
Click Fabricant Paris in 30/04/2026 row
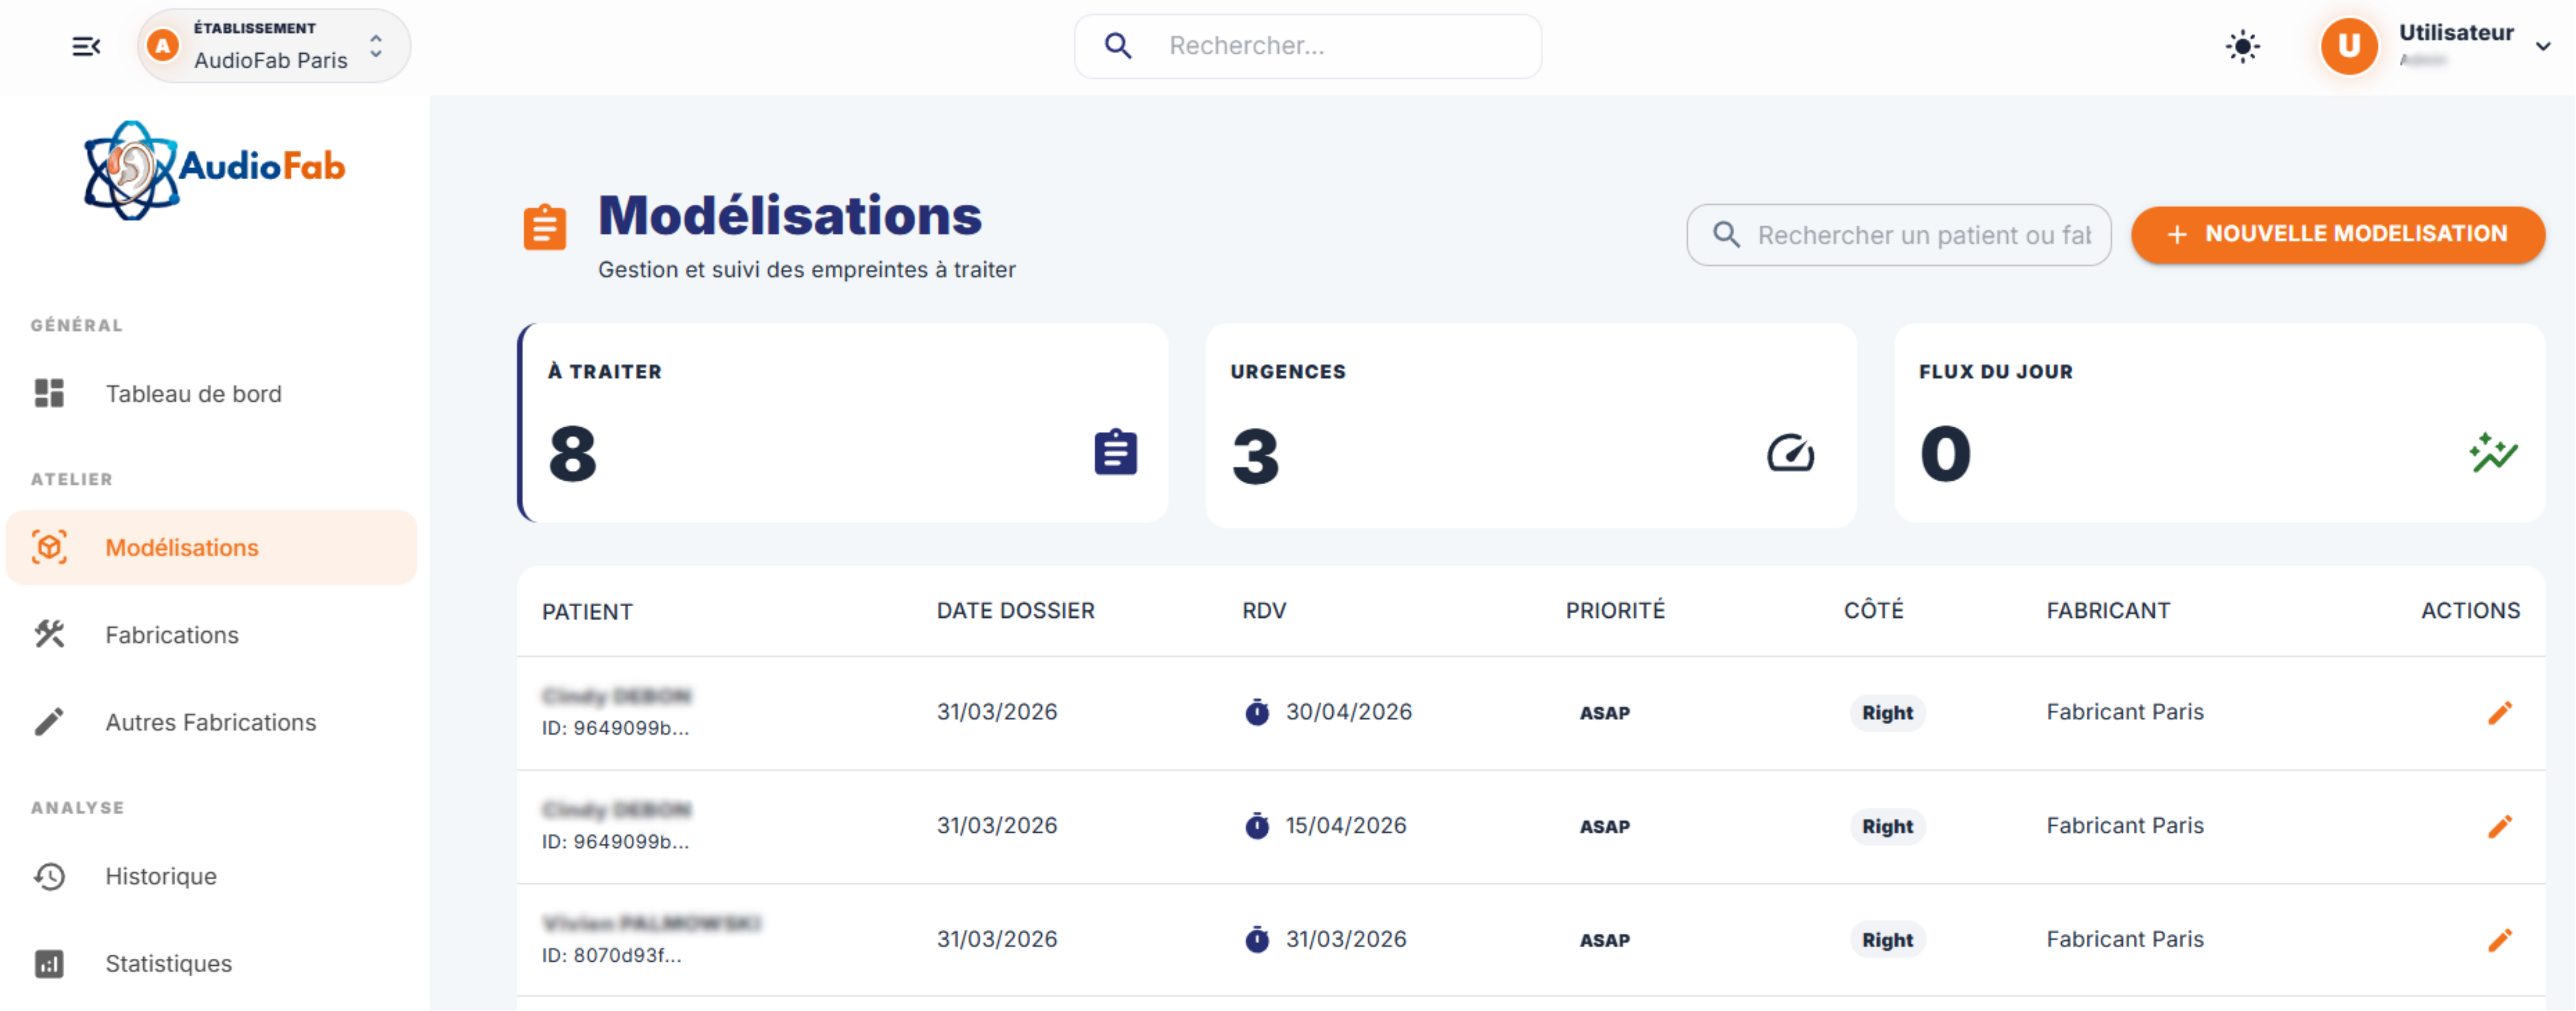(2124, 712)
